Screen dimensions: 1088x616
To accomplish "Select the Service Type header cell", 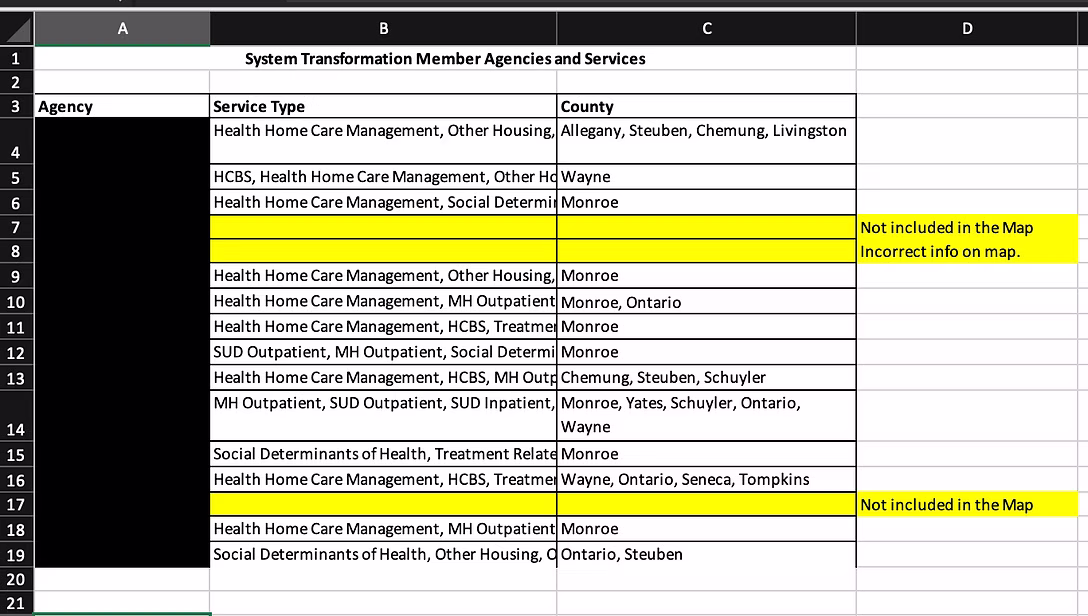I will point(384,106).
